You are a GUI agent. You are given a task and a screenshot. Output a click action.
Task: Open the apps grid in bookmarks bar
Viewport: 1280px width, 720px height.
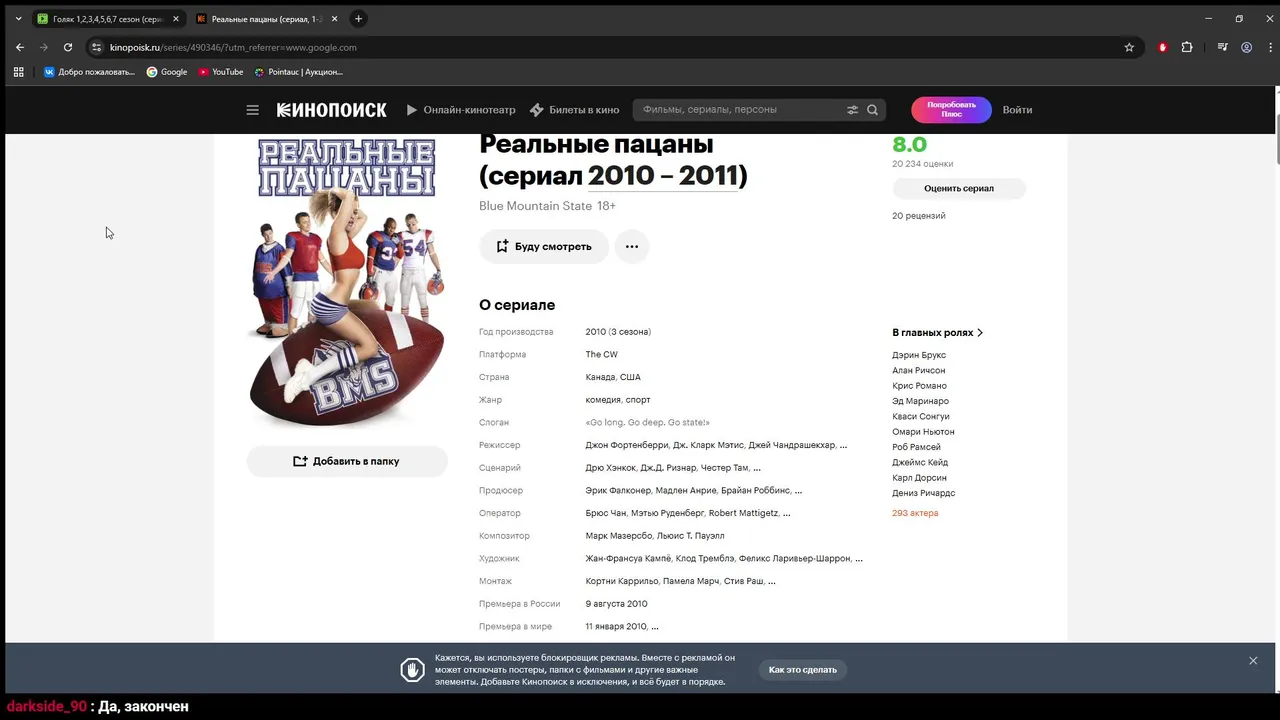pos(18,72)
